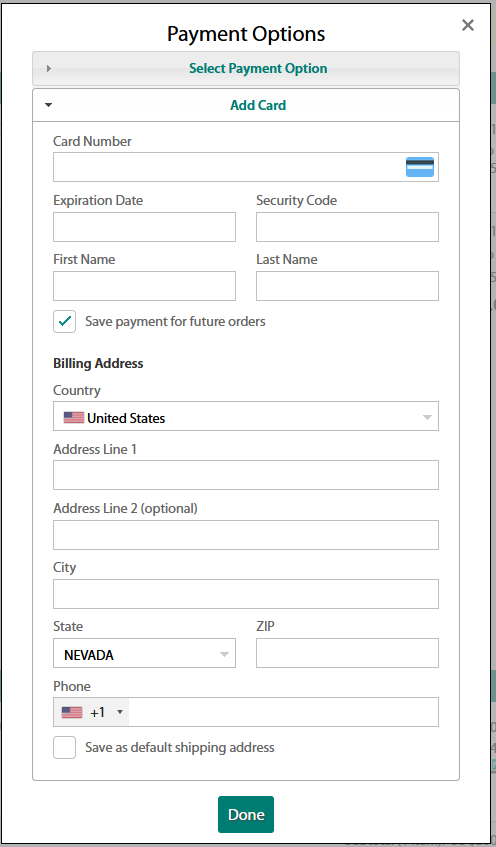Viewport: 496px width, 847px height.
Task: Click the Last Name input field
Action: [x=347, y=286]
